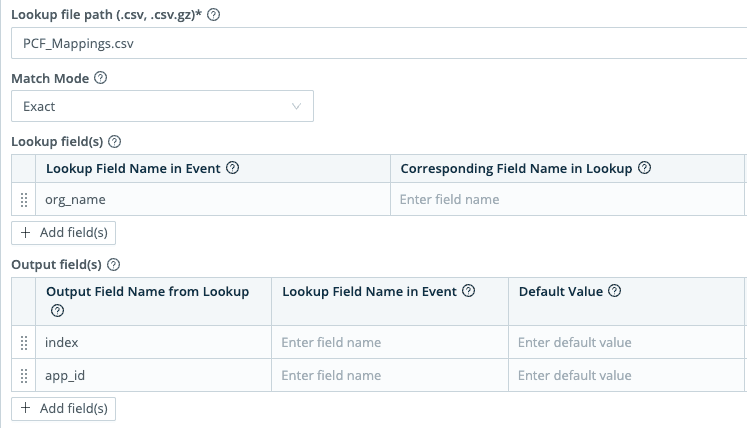Click Lookup Field Name in Event input for index

[x=388, y=343]
